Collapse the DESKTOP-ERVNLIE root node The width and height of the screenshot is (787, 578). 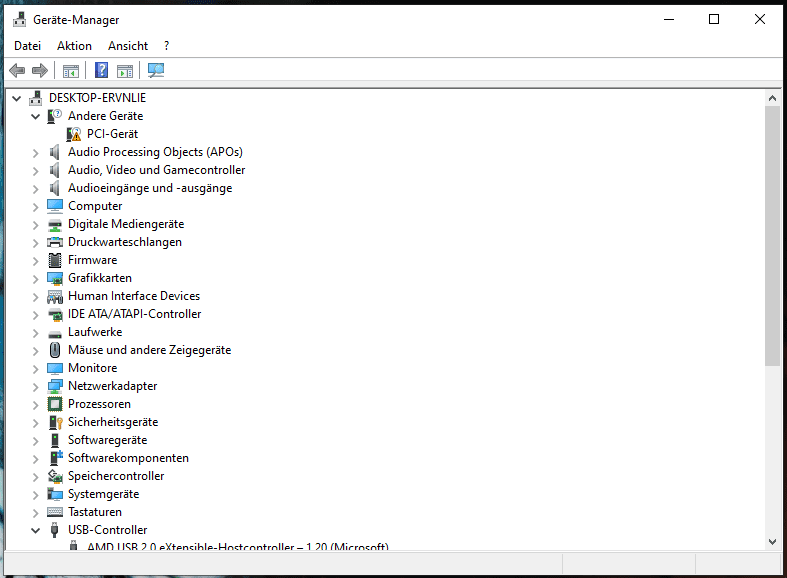point(17,98)
